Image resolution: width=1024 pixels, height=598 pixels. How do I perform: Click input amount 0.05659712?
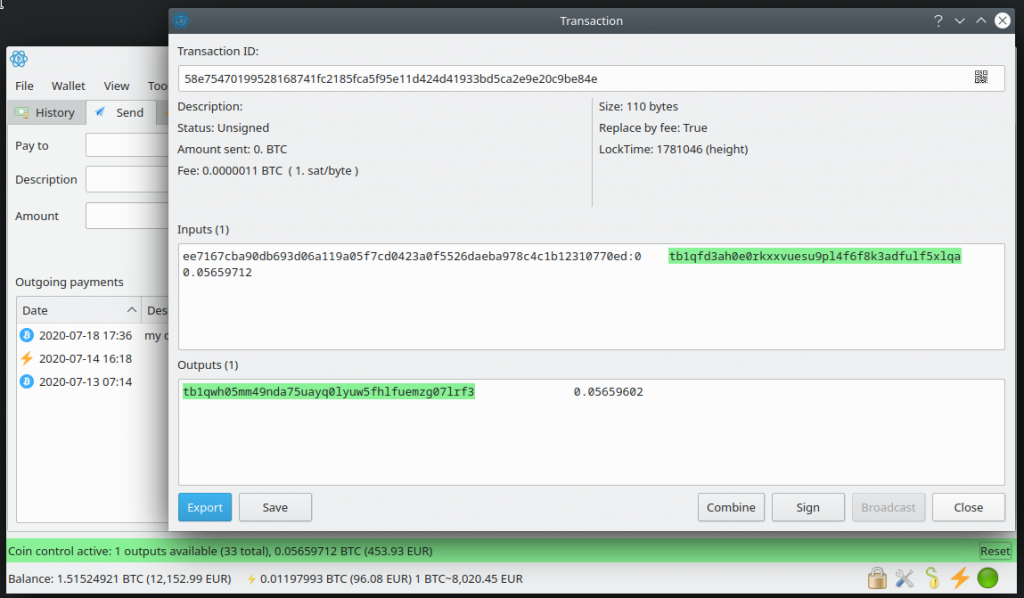click(x=217, y=272)
